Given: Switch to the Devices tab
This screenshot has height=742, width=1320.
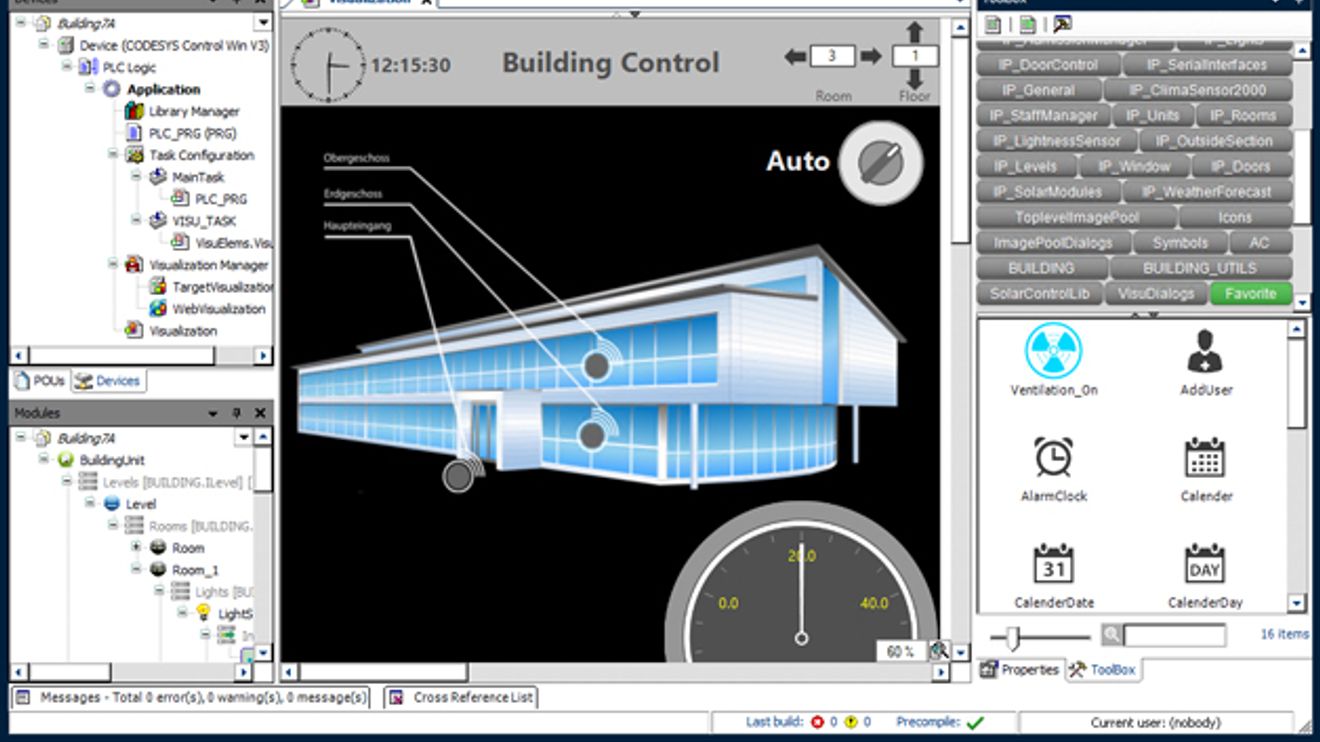Looking at the screenshot, I should (x=108, y=380).
